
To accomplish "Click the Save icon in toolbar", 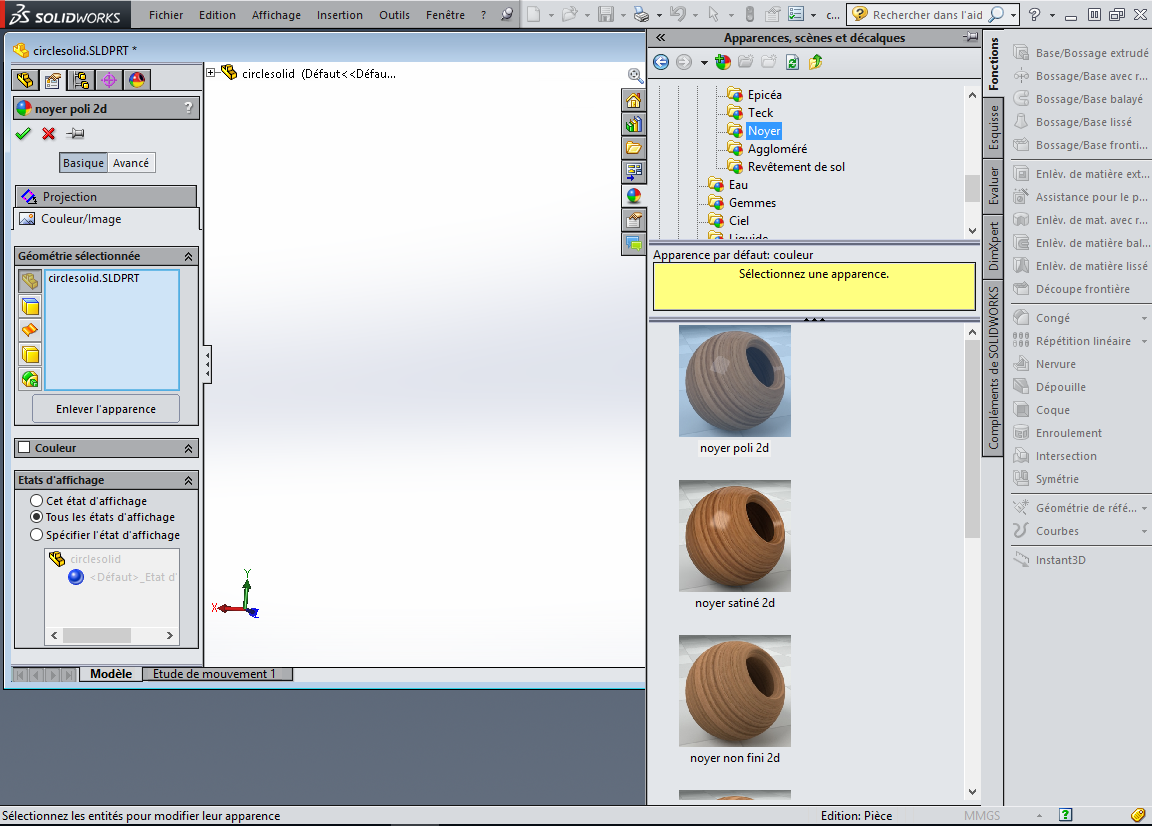I will 605,15.
